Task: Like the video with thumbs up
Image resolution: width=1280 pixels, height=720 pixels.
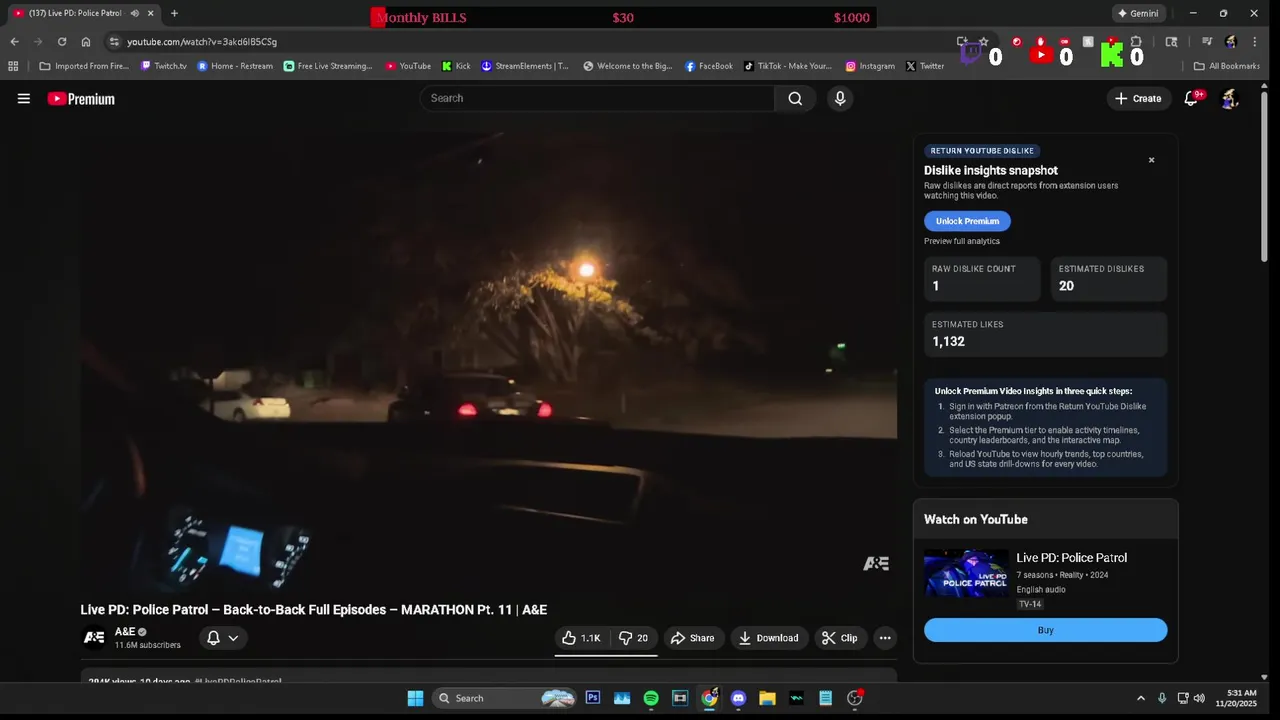Action: click(582, 638)
